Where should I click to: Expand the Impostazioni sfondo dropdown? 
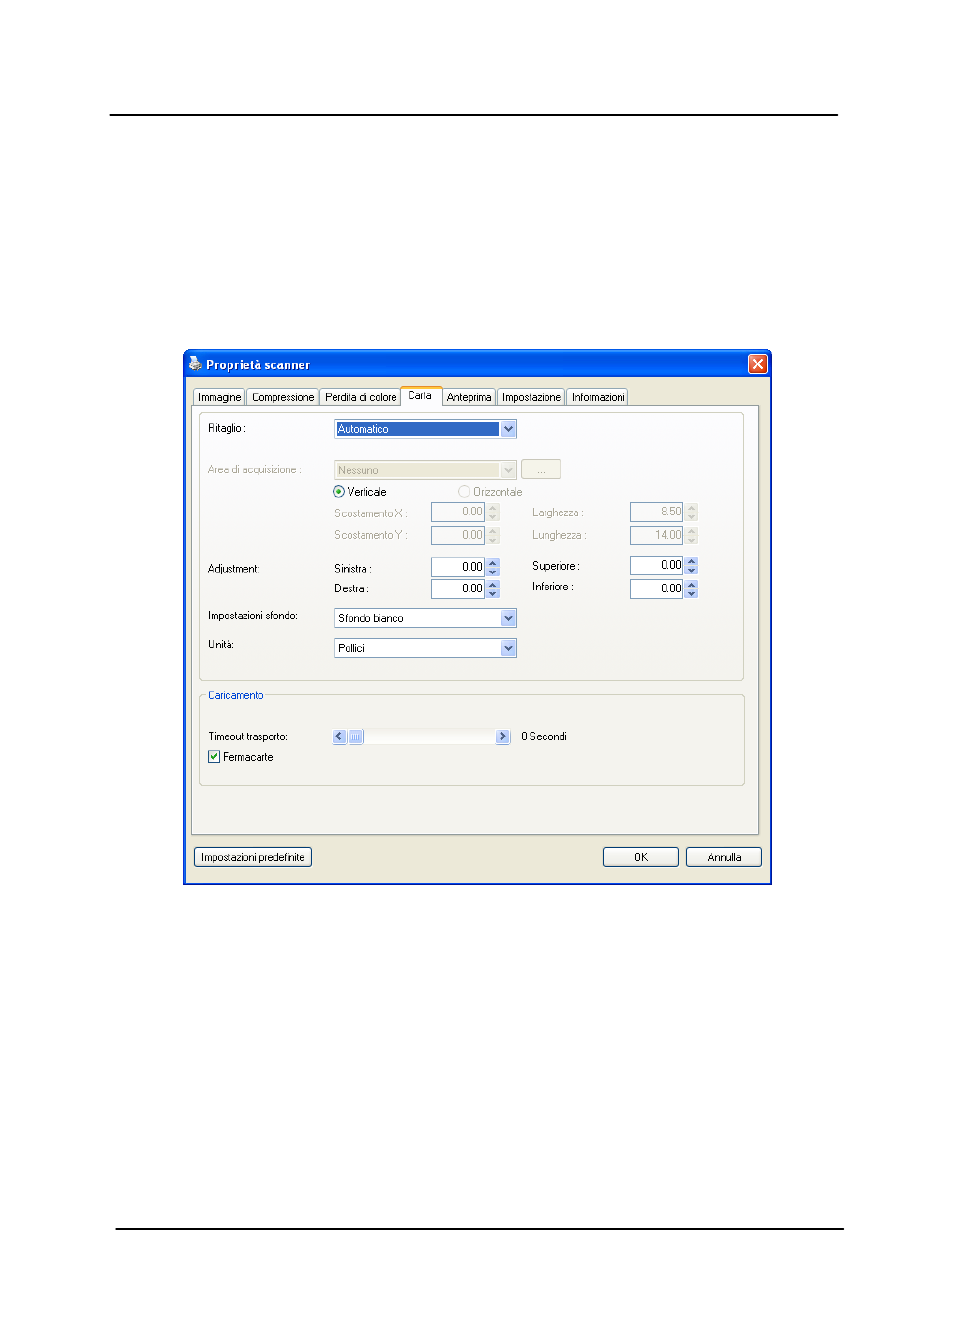coord(508,618)
